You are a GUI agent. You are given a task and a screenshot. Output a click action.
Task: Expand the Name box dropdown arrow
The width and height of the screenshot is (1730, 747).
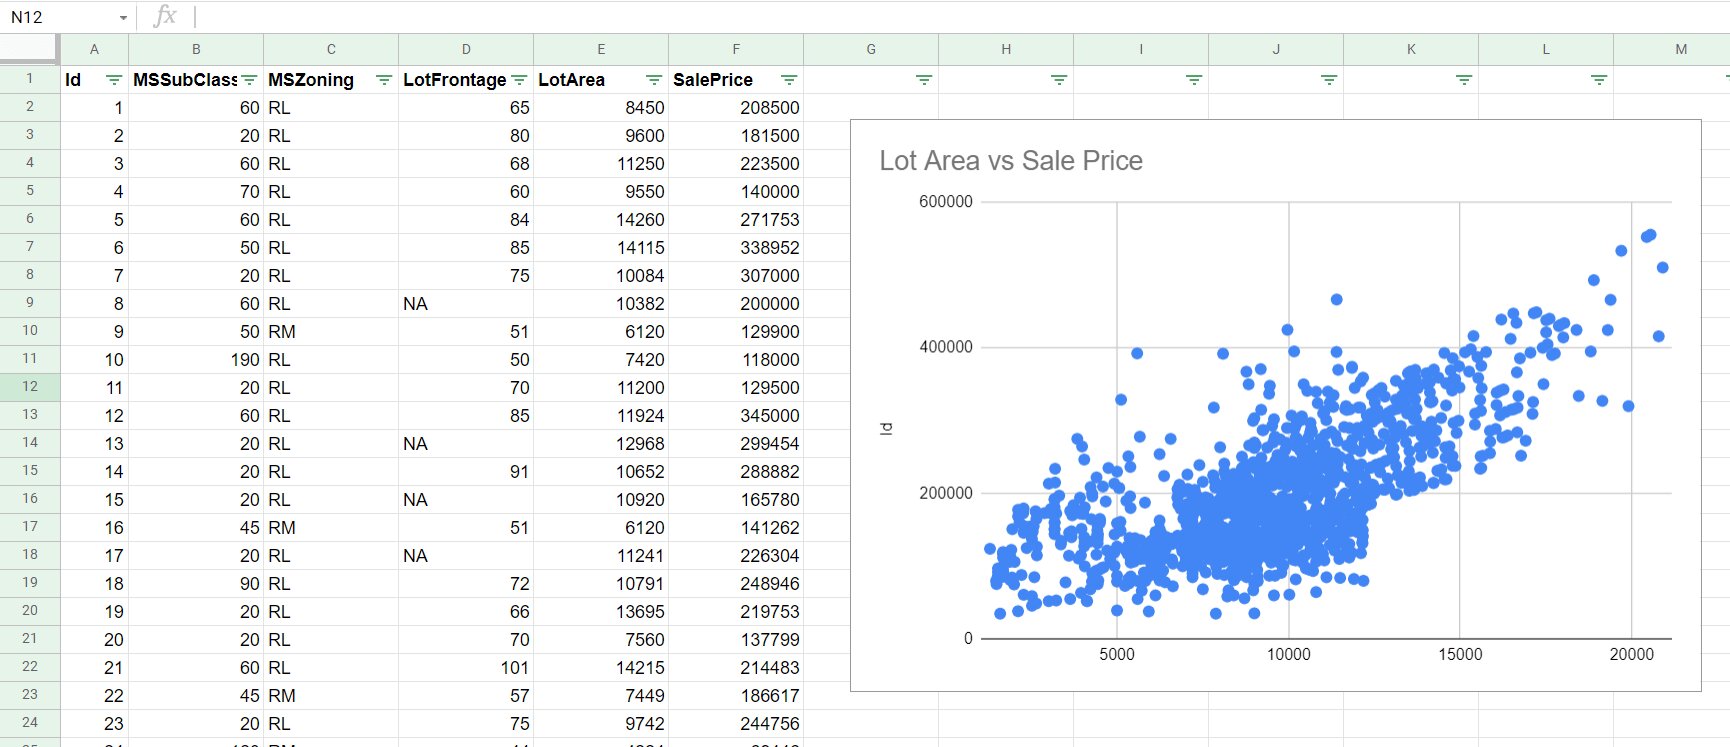[123, 18]
